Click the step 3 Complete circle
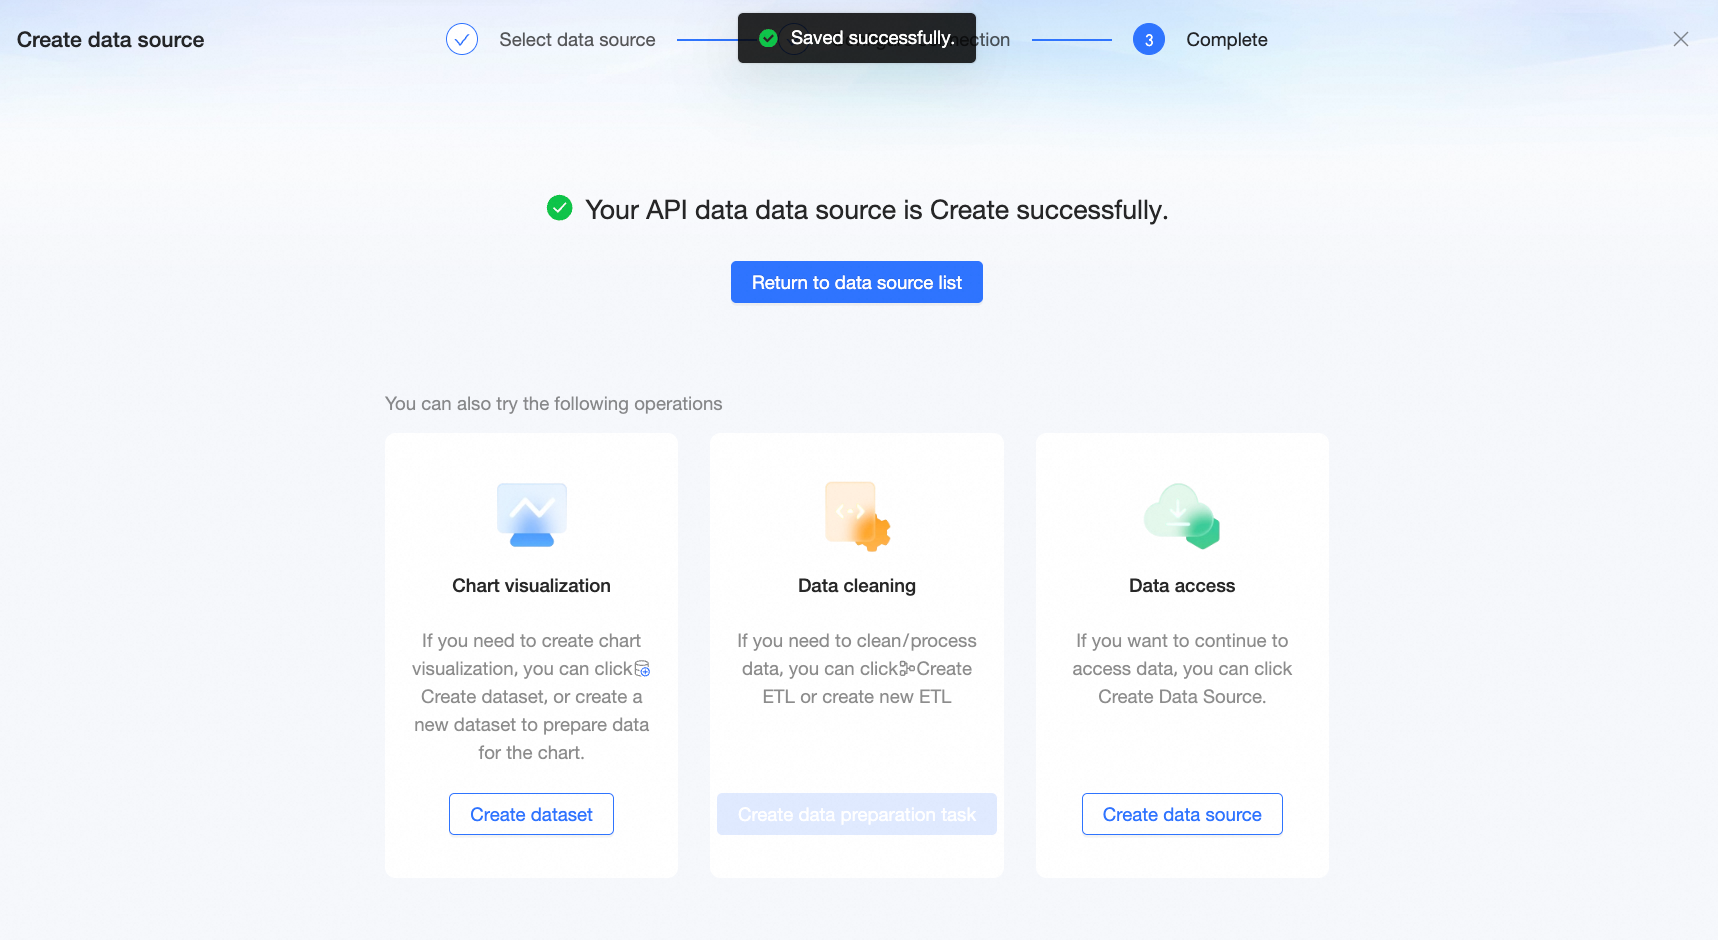This screenshot has width=1718, height=940. [1149, 40]
